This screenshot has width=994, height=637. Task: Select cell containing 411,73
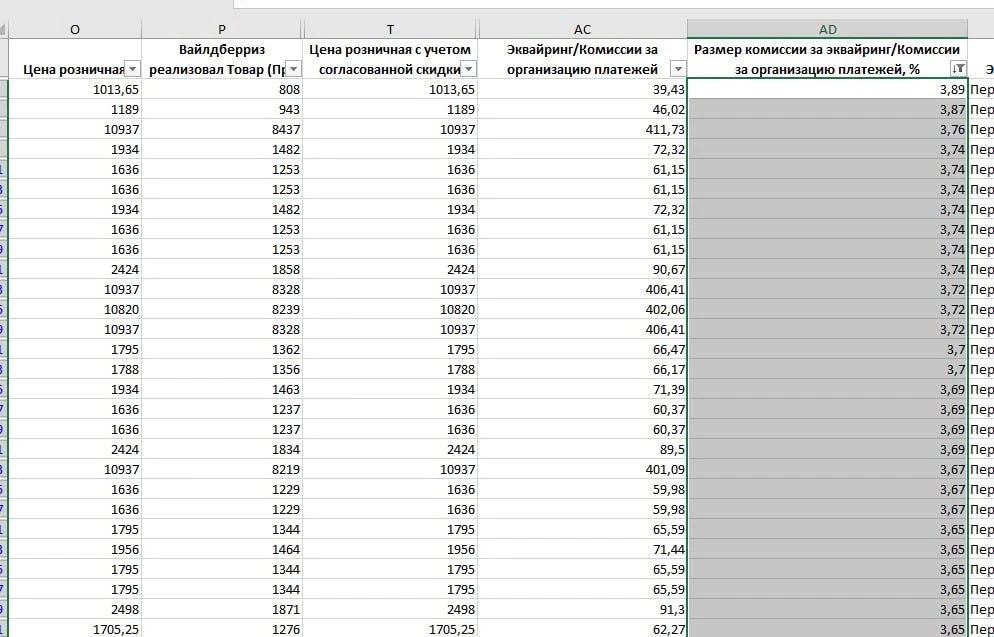pyautogui.click(x=582, y=129)
